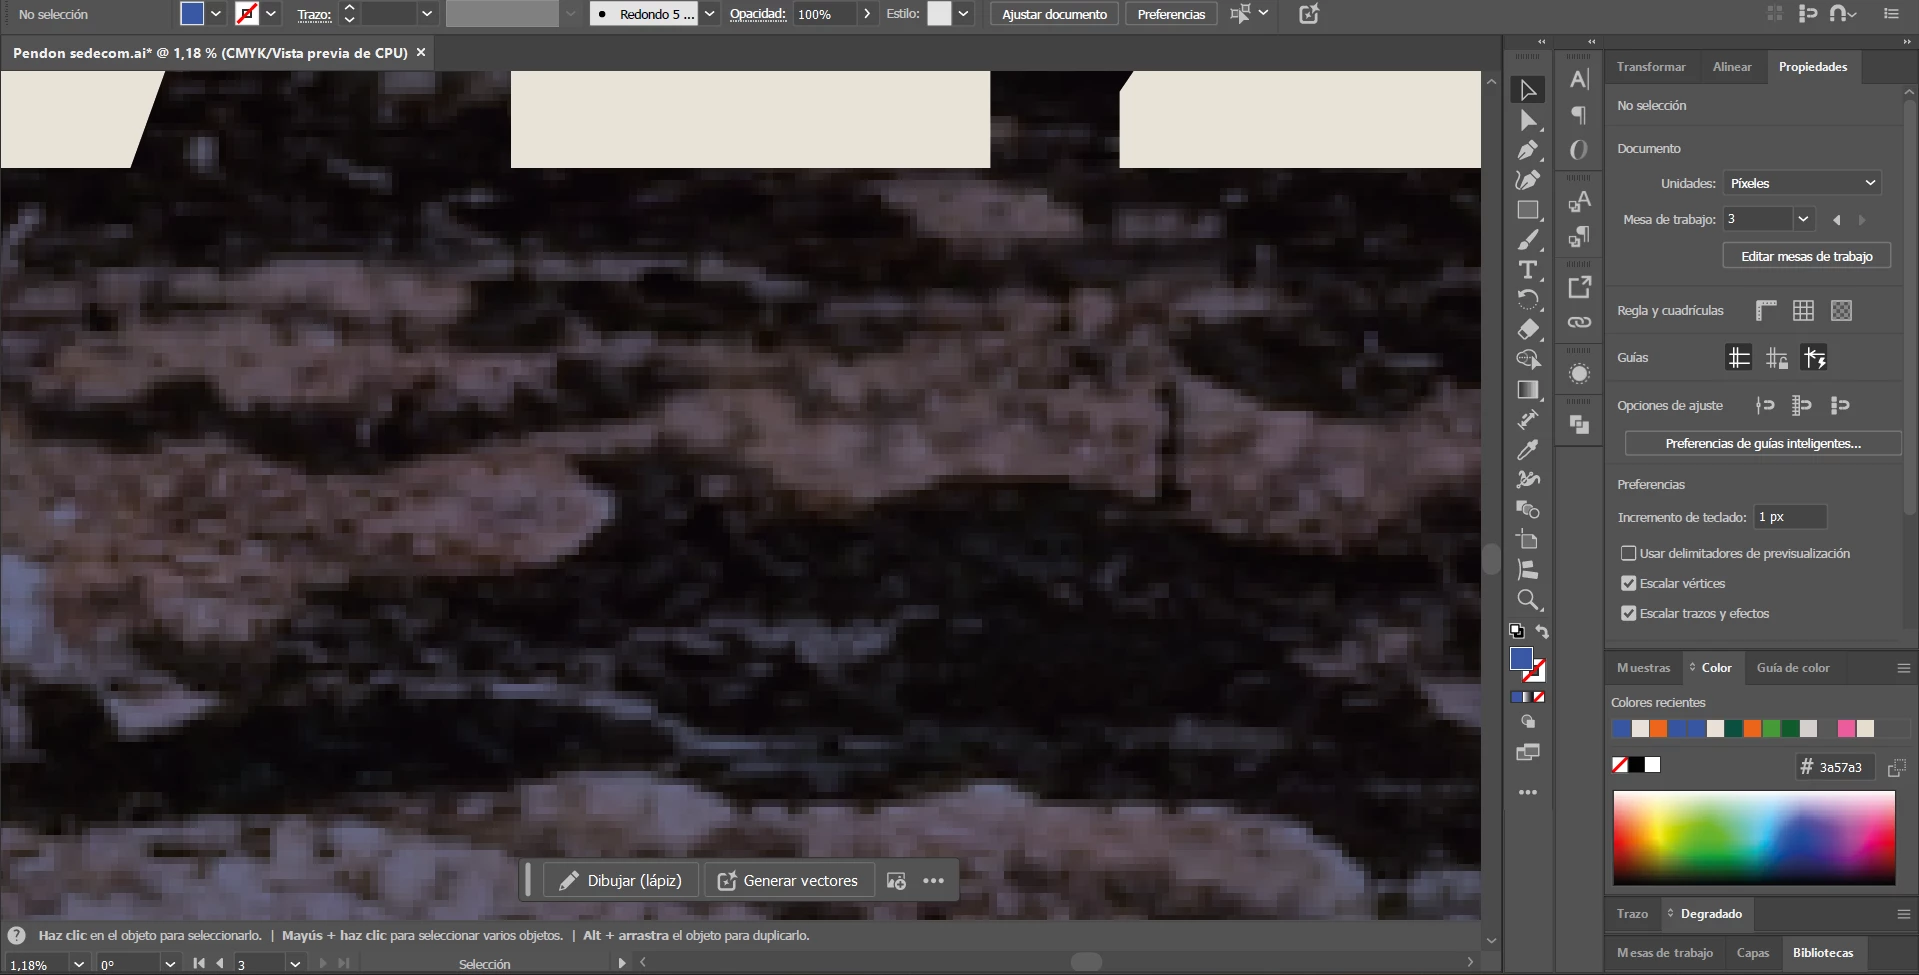Click 'Generar vectores' button
This screenshot has height=975, width=1919.
(x=789, y=881)
